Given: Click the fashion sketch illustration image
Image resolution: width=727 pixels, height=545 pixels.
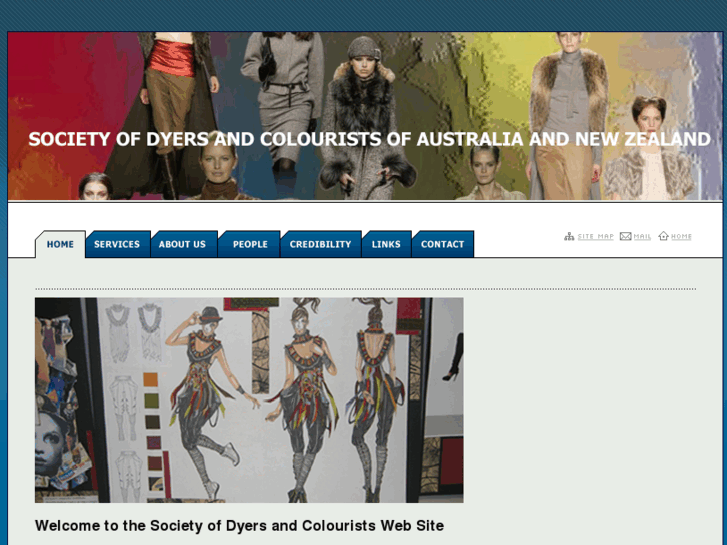Looking at the screenshot, I should (x=249, y=400).
